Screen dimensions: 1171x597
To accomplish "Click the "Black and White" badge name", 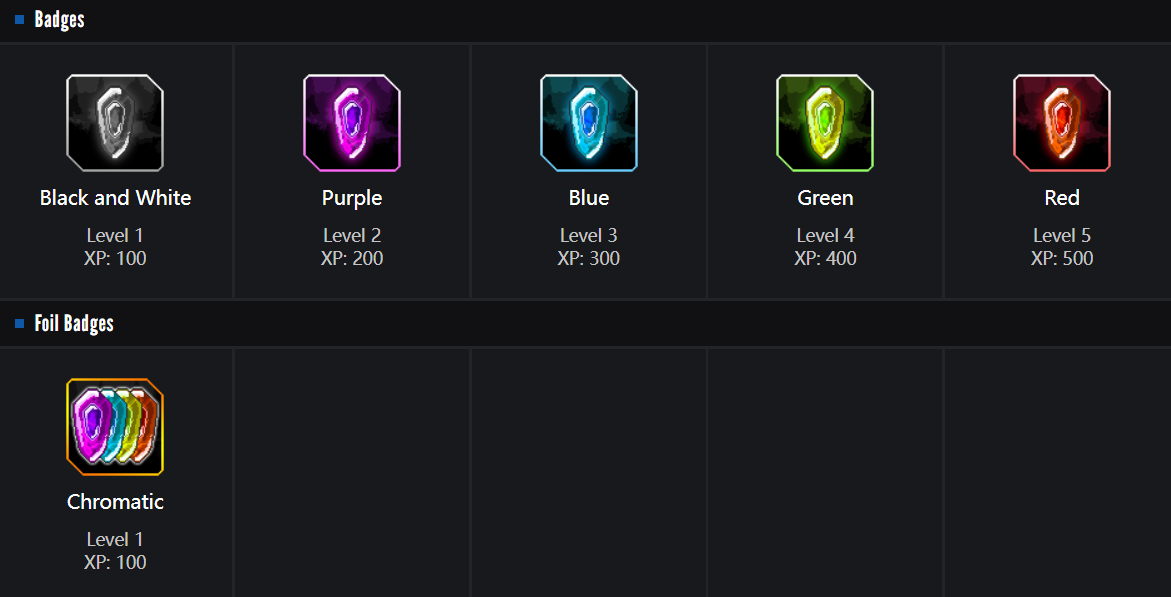I will [115, 198].
